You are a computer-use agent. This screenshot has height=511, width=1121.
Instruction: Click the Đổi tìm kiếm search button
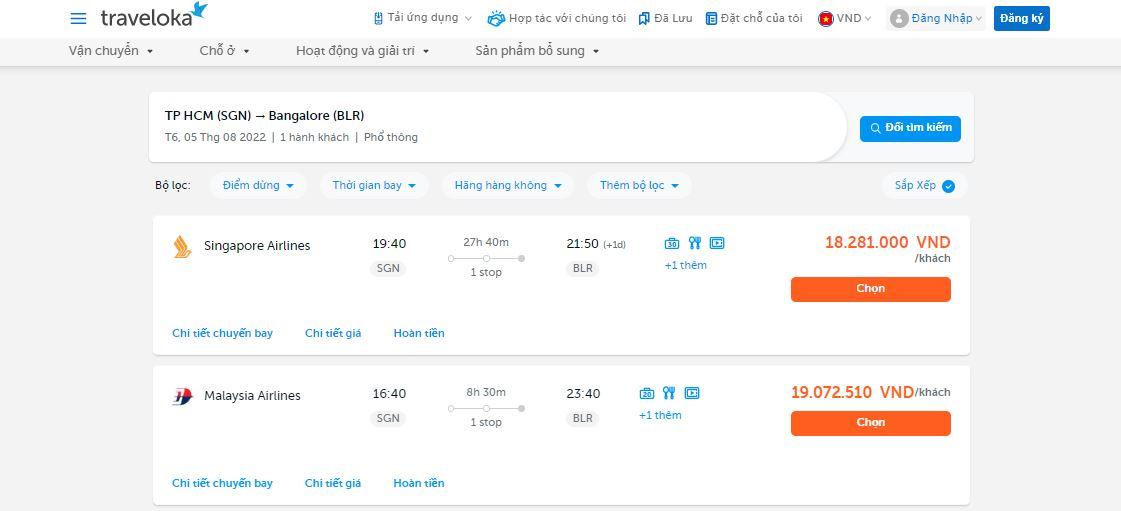(910, 129)
